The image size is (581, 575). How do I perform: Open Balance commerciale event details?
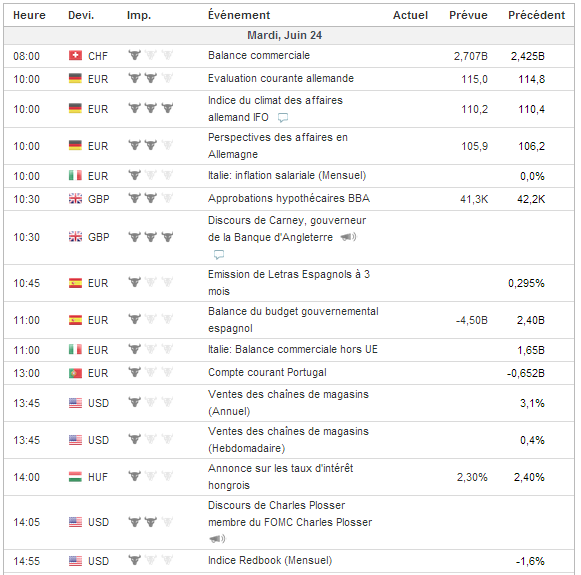tap(259, 55)
